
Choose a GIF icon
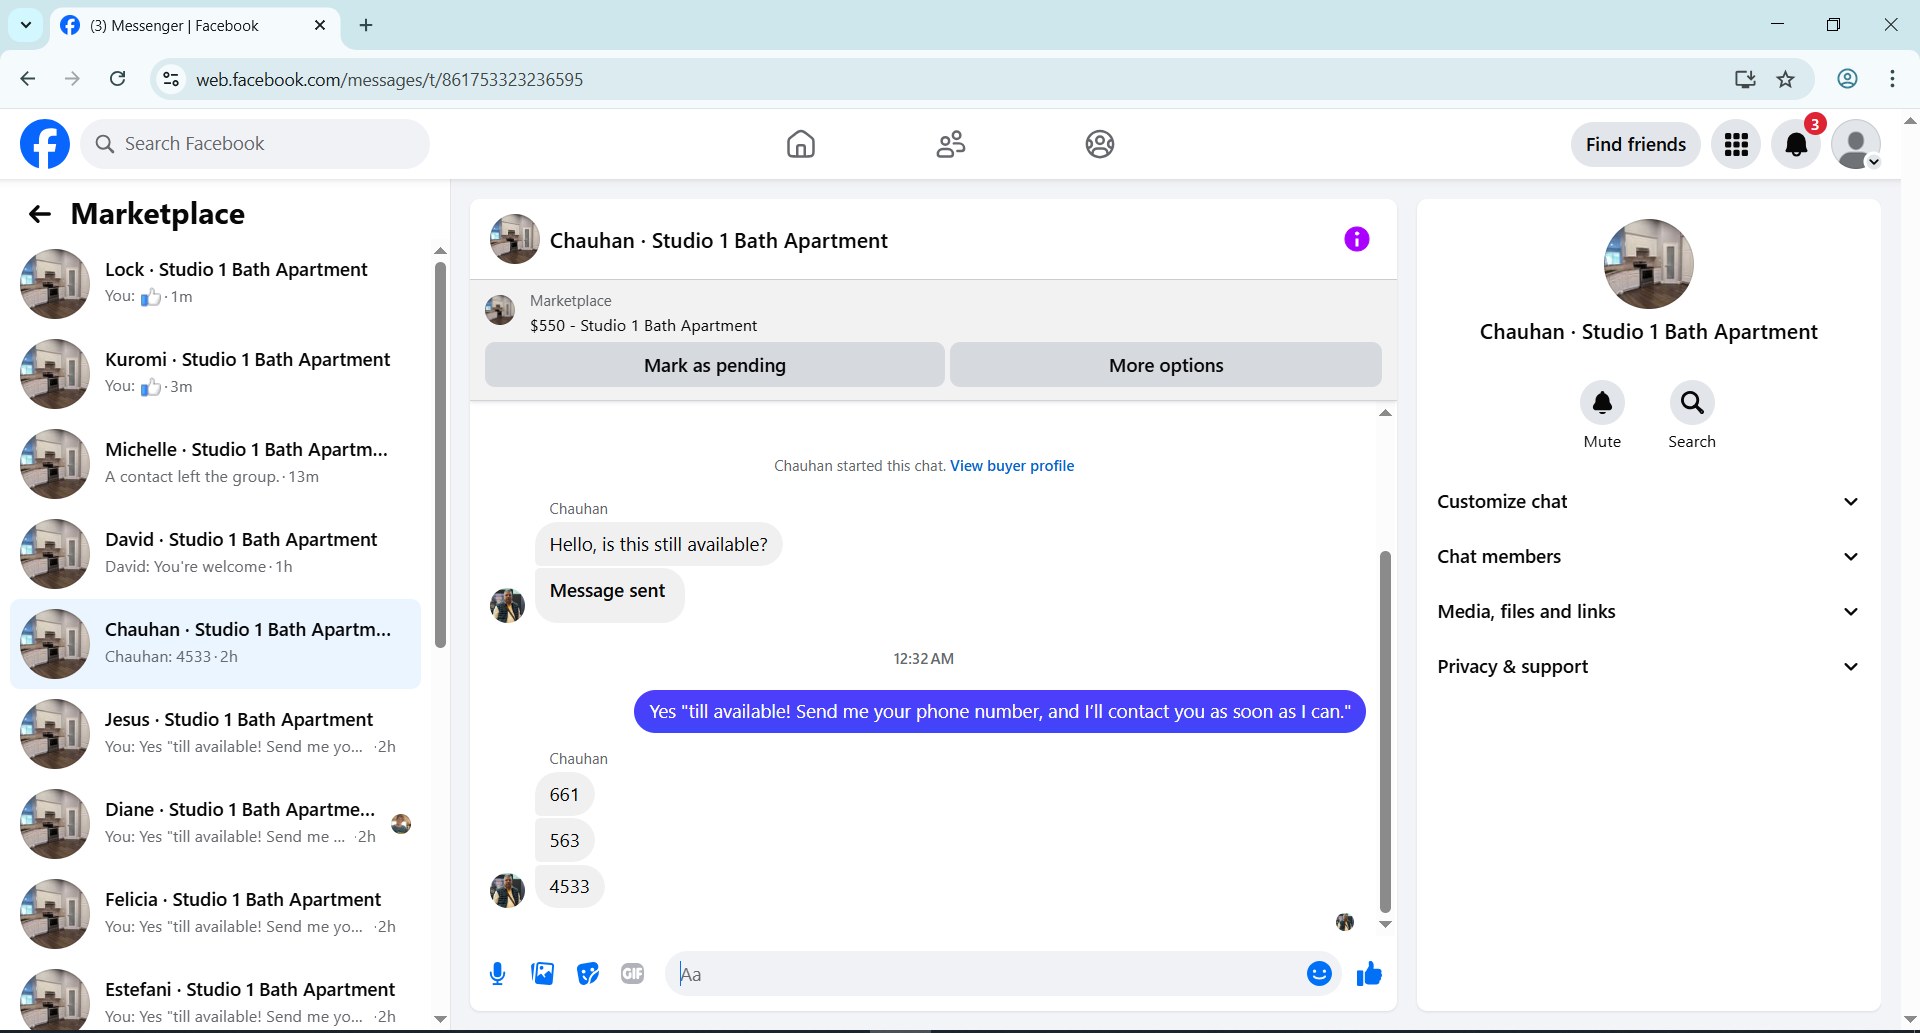click(633, 974)
